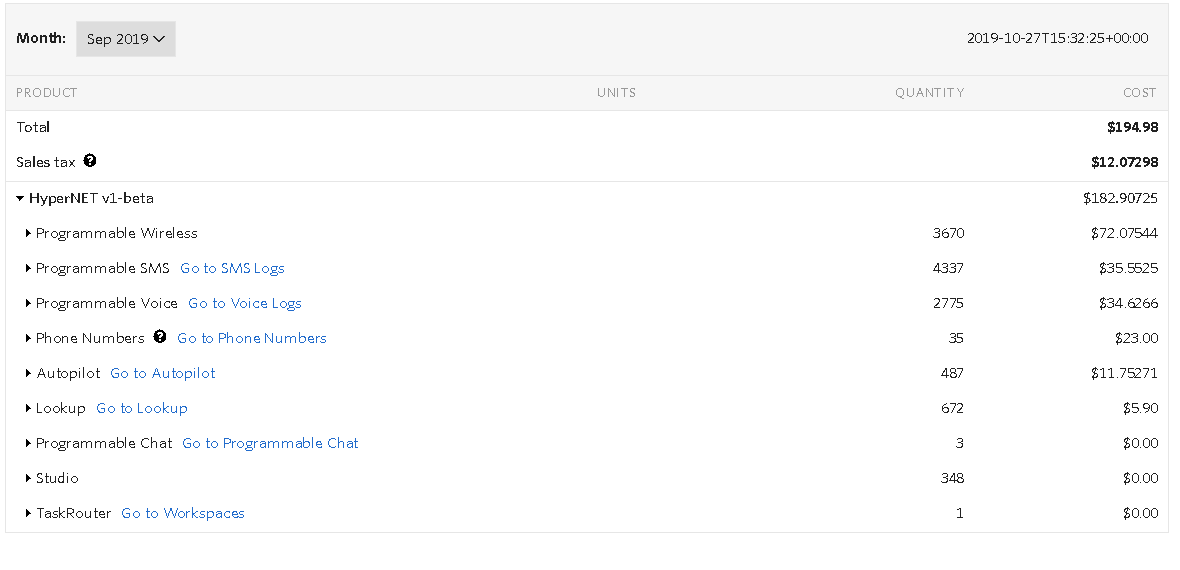Open the Go to Lookup link
Viewport: 1180px width, 570px height.
141,408
